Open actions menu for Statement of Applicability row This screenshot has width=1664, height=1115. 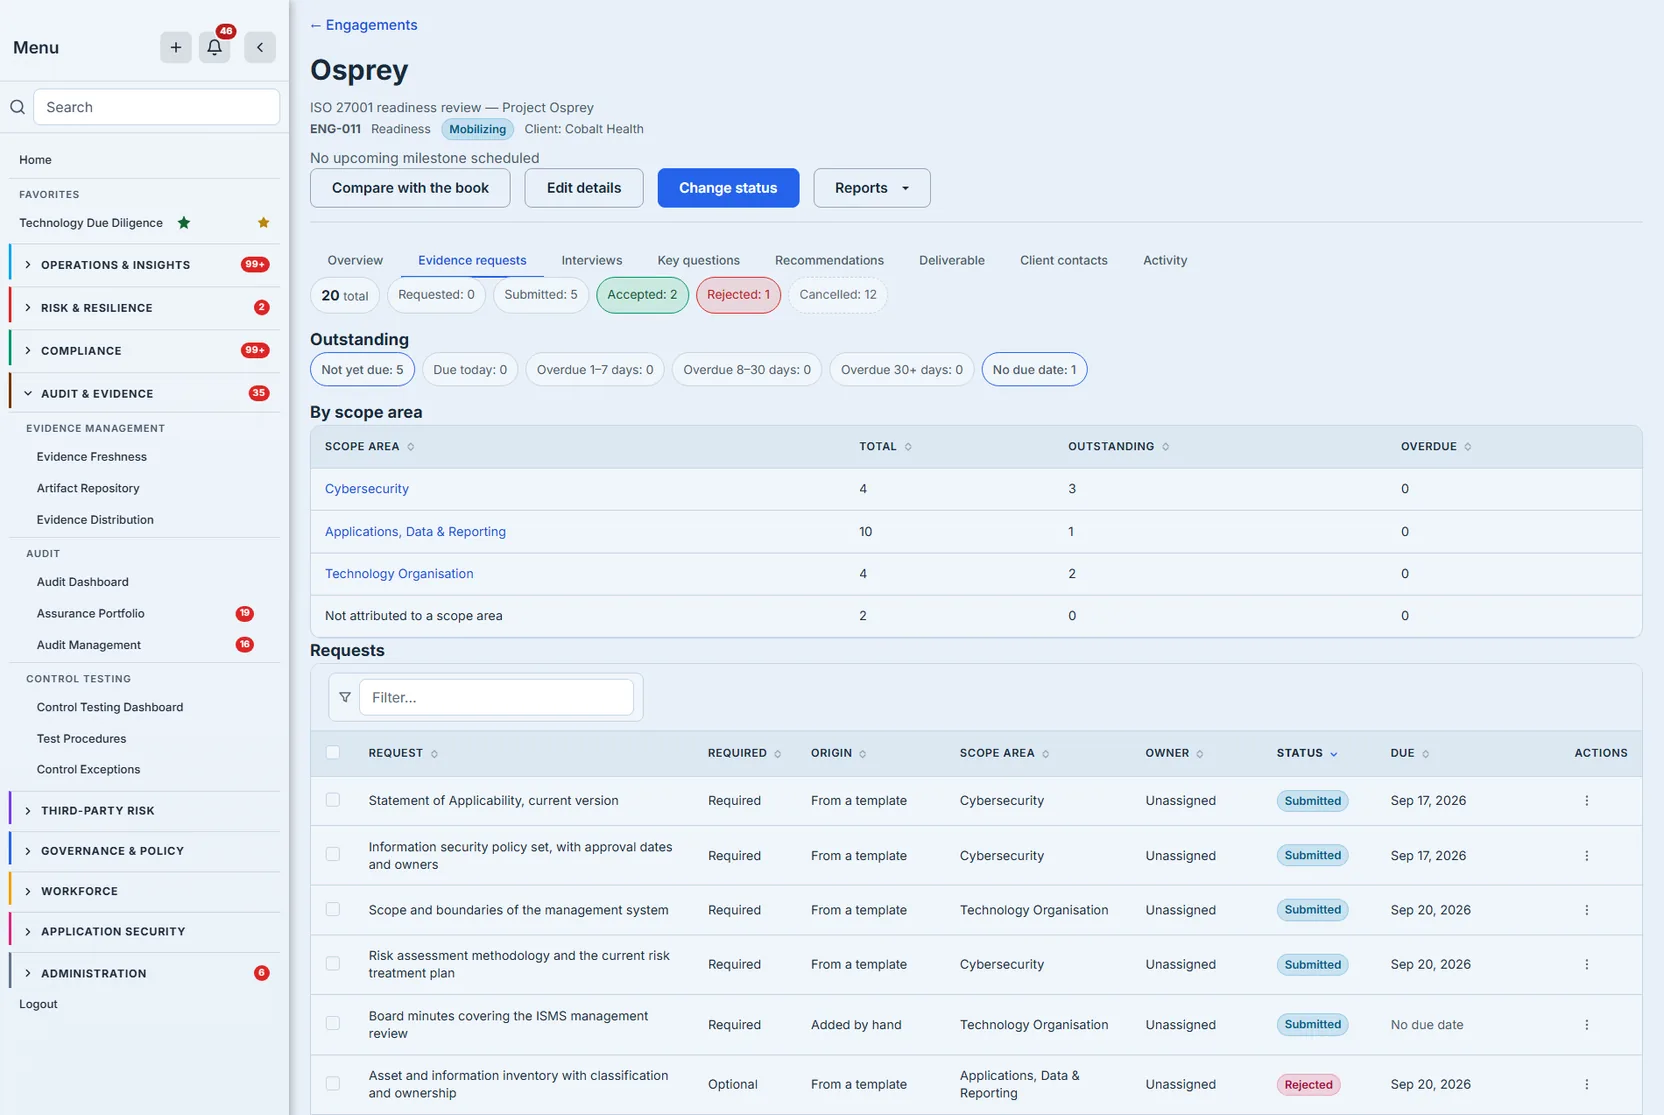click(x=1586, y=801)
